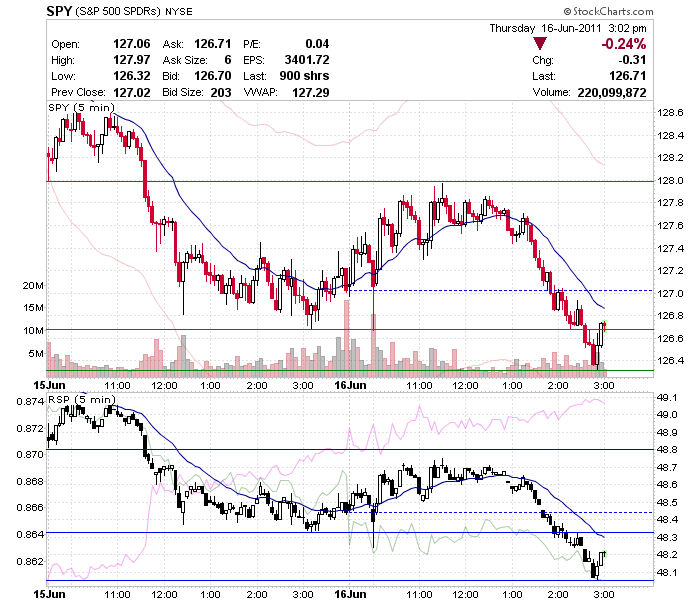700x603 pixels.
Task: Click the 0.864 ratio label on RSP chart
Action: 30,535
